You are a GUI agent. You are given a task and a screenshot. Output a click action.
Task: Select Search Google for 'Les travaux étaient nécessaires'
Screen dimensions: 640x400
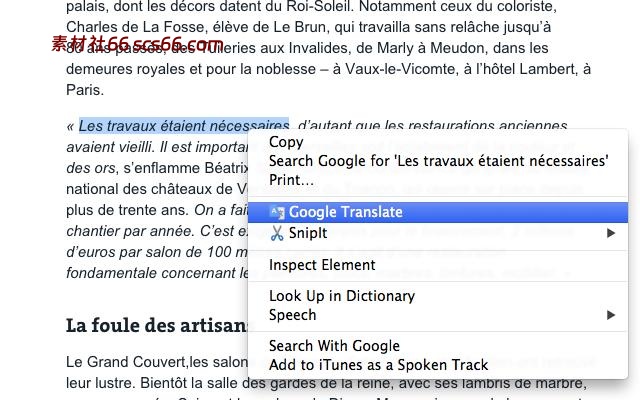(x=438, y=160)
